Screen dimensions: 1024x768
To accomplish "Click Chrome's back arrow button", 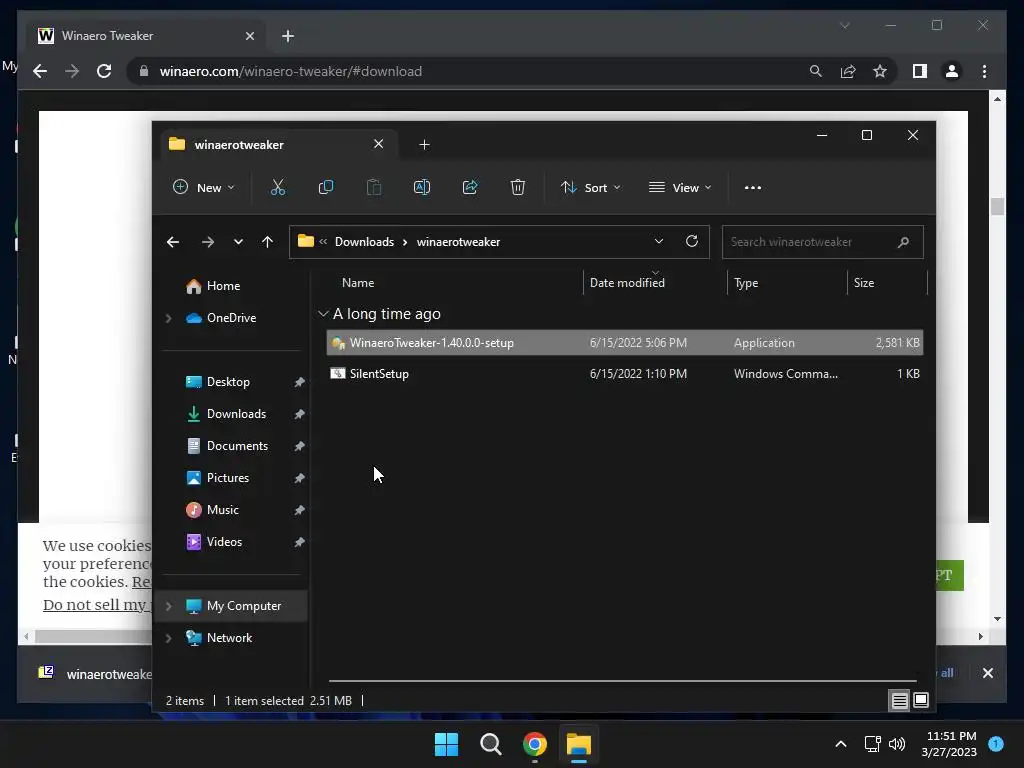I will (40, 71).
